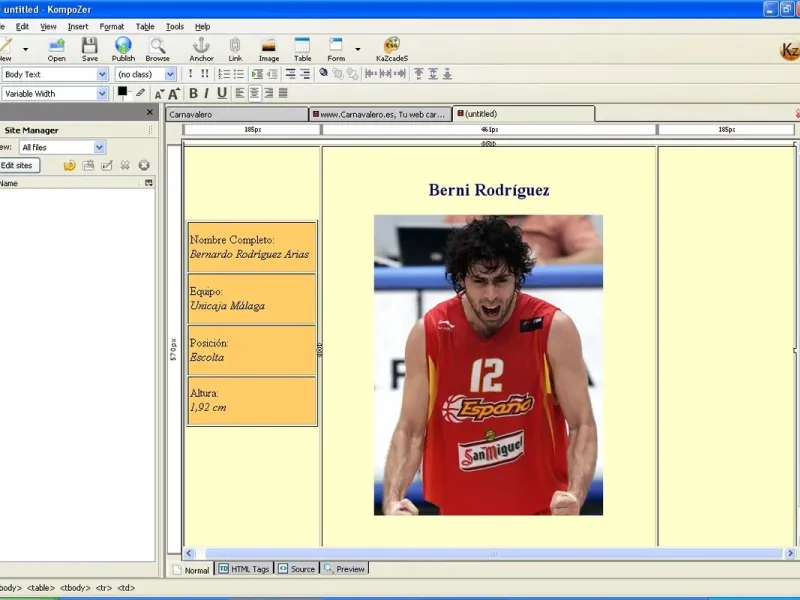The width and height of the screenshot is (800, 600).
Task: Switch to HTML Tags view
Action: click(244, 569)
